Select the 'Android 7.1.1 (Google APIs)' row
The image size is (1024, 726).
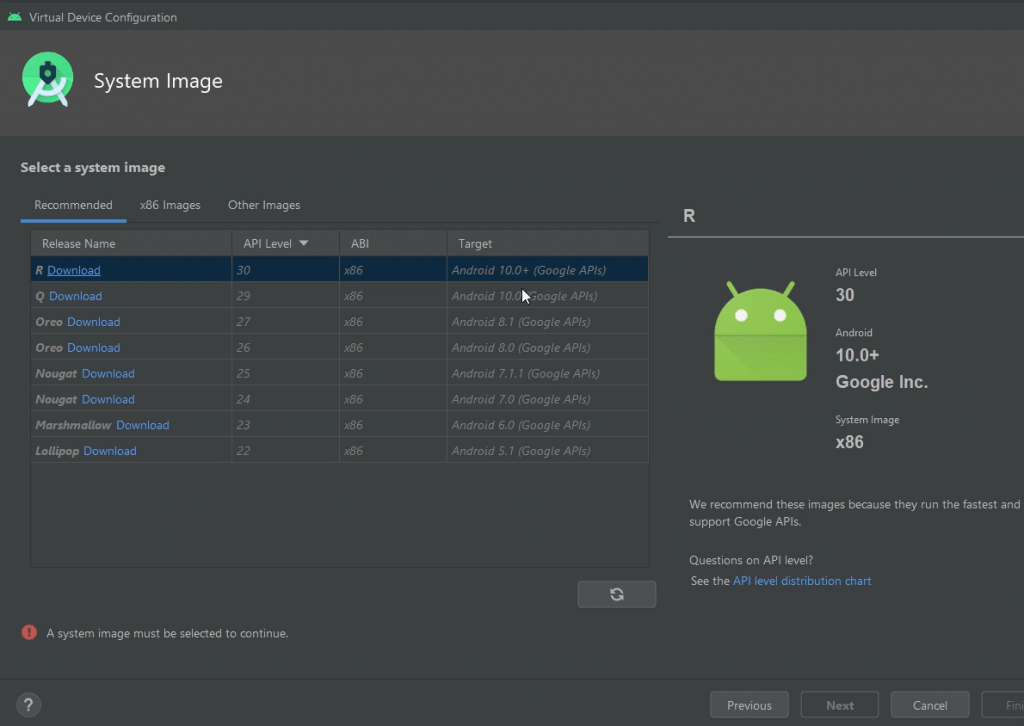coord(340,373)
